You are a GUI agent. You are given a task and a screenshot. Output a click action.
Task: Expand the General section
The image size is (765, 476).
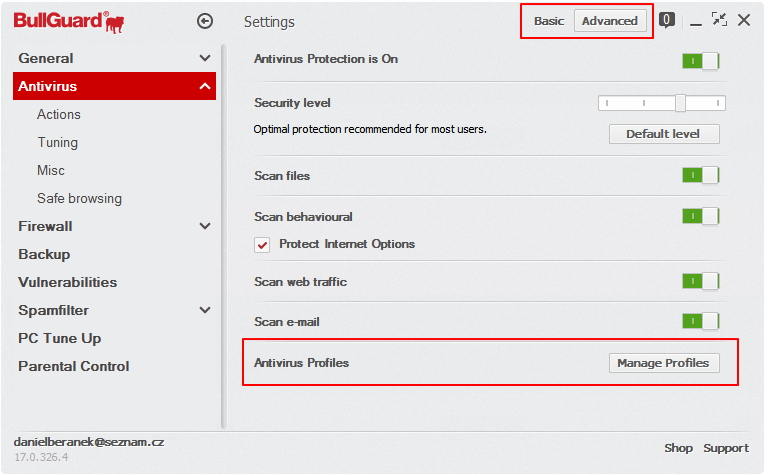(x=205, y=58)
